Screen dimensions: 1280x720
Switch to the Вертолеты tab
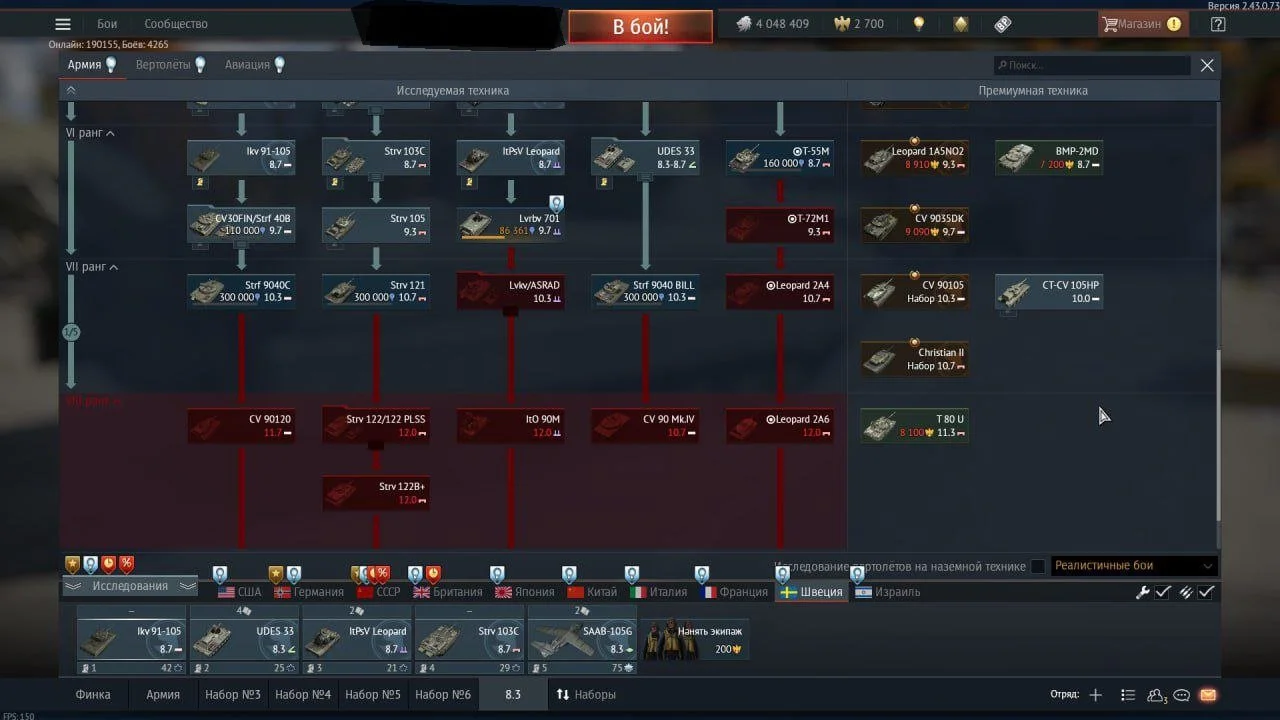[170, 65]
